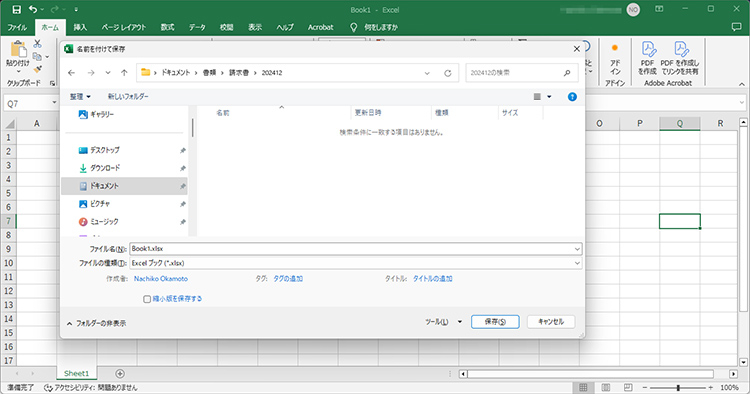Click the Tell me what to do search box
This screenshot has width=750, height=394.
pyautogui.click(x=374, y=27)
